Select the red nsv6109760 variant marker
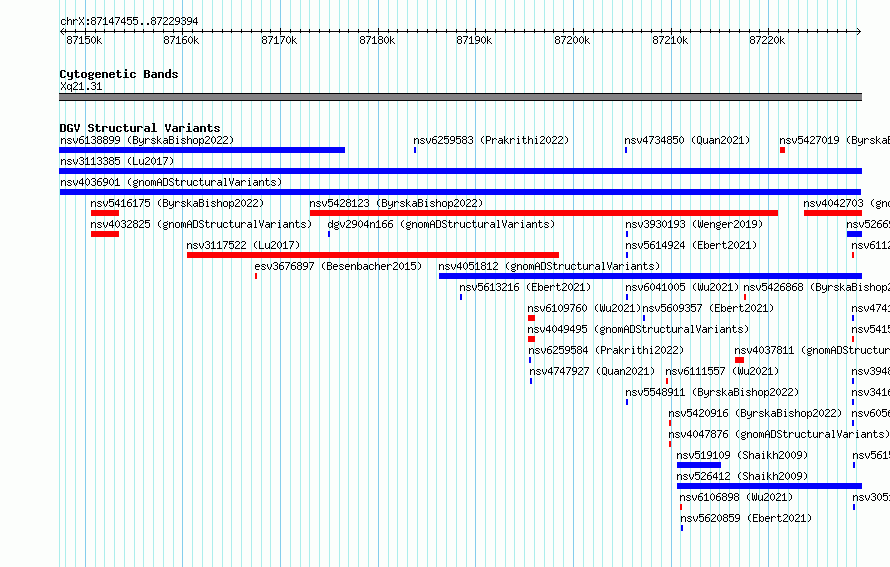 point(531,318)
